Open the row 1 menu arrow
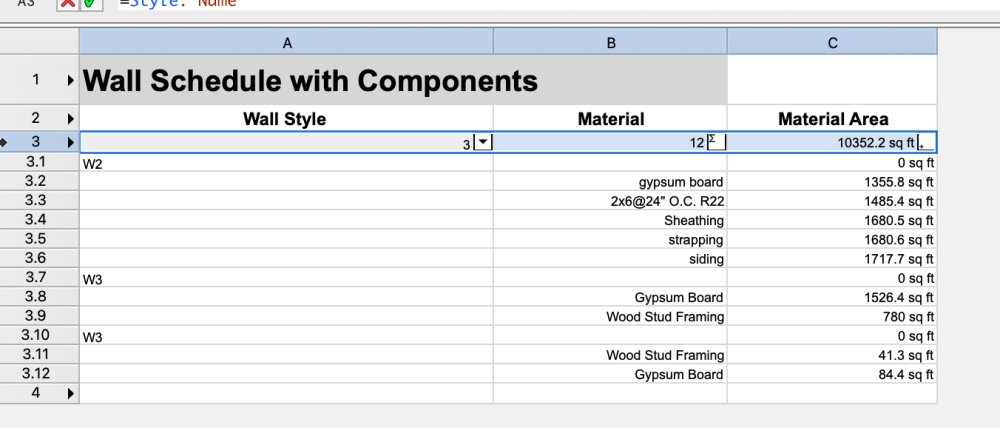Viewport: 1000px width, 428px height. [x=69, y=80]
